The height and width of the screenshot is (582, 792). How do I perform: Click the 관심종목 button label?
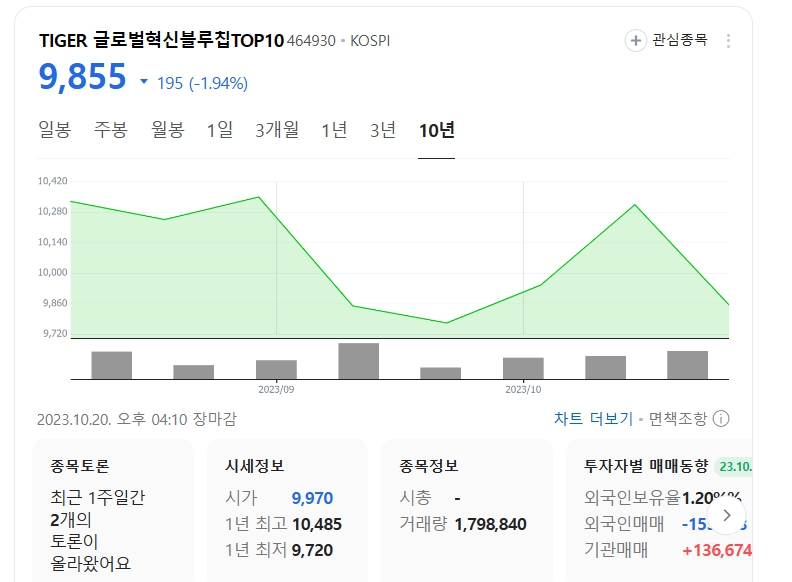click(679, 40)
